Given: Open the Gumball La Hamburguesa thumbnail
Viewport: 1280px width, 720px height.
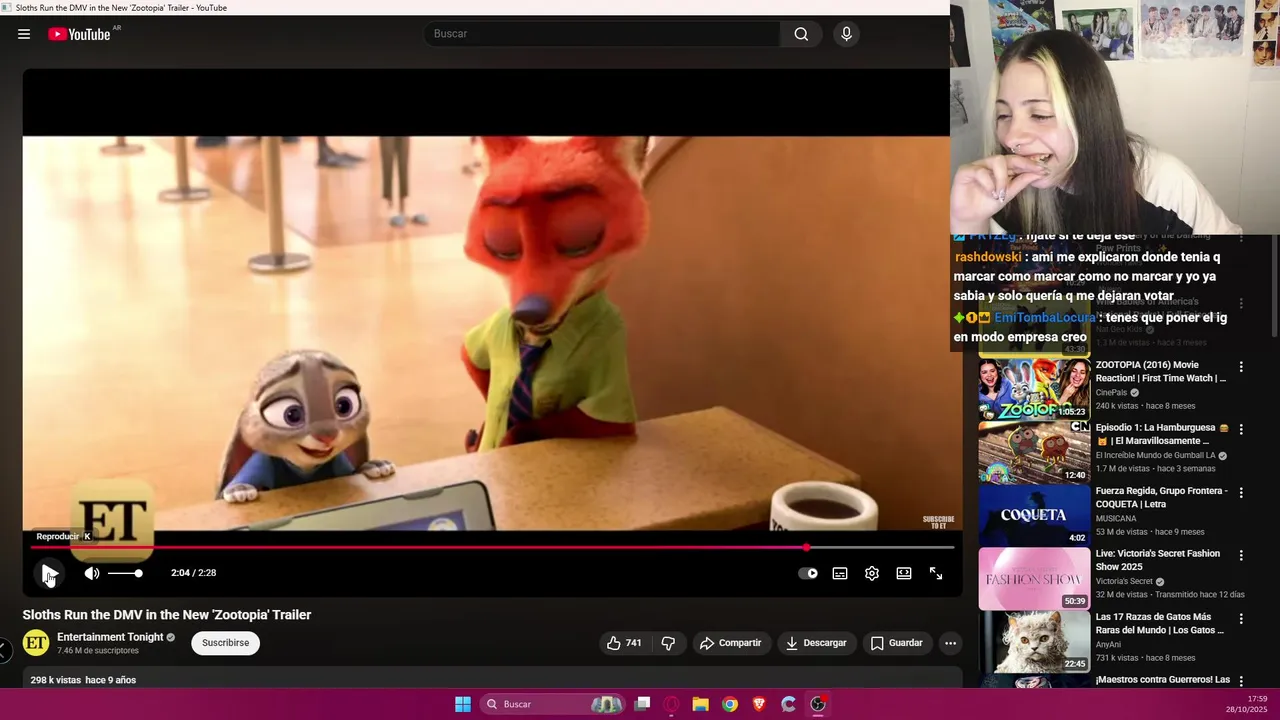Looking at the screenshot, I should point(1034,452).
